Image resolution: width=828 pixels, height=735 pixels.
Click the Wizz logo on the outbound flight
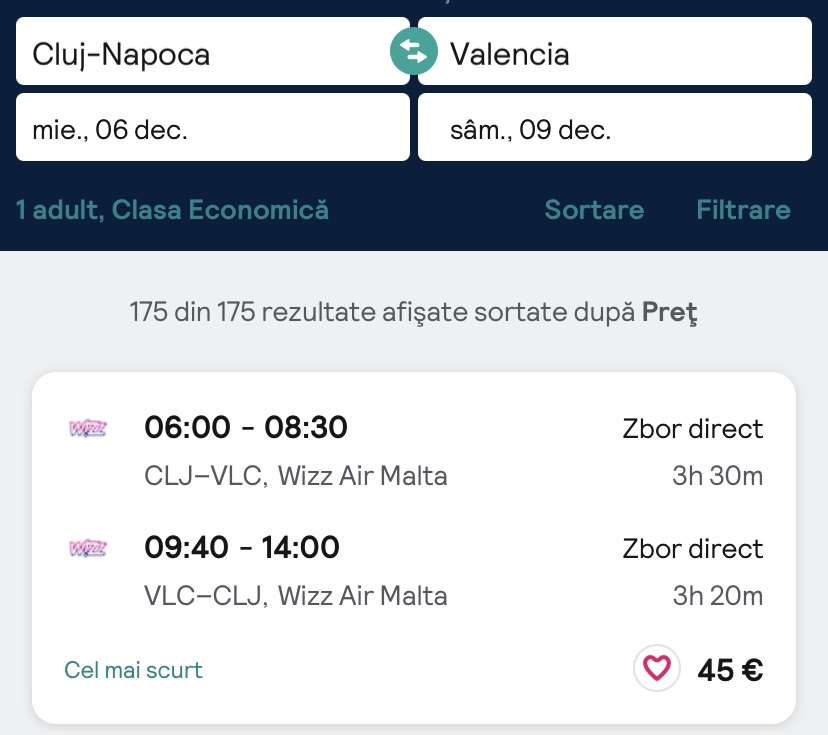(x=88, y=429)
